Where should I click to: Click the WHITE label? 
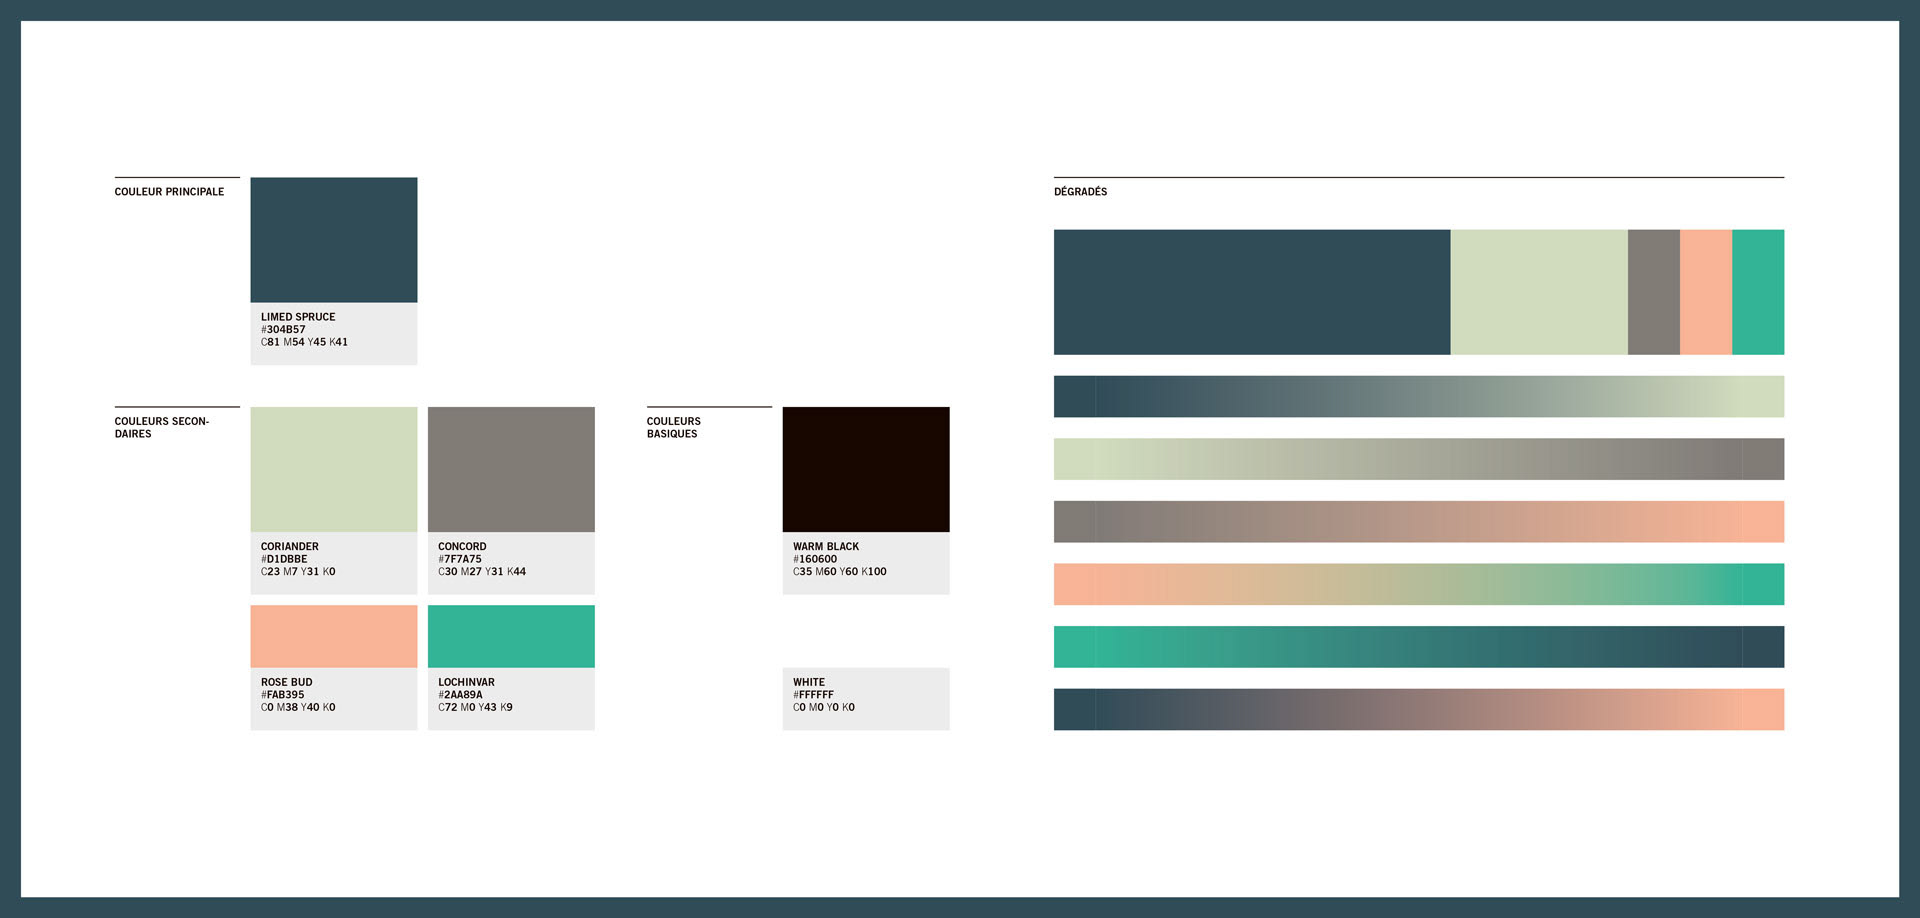click(x=809, y=683)
